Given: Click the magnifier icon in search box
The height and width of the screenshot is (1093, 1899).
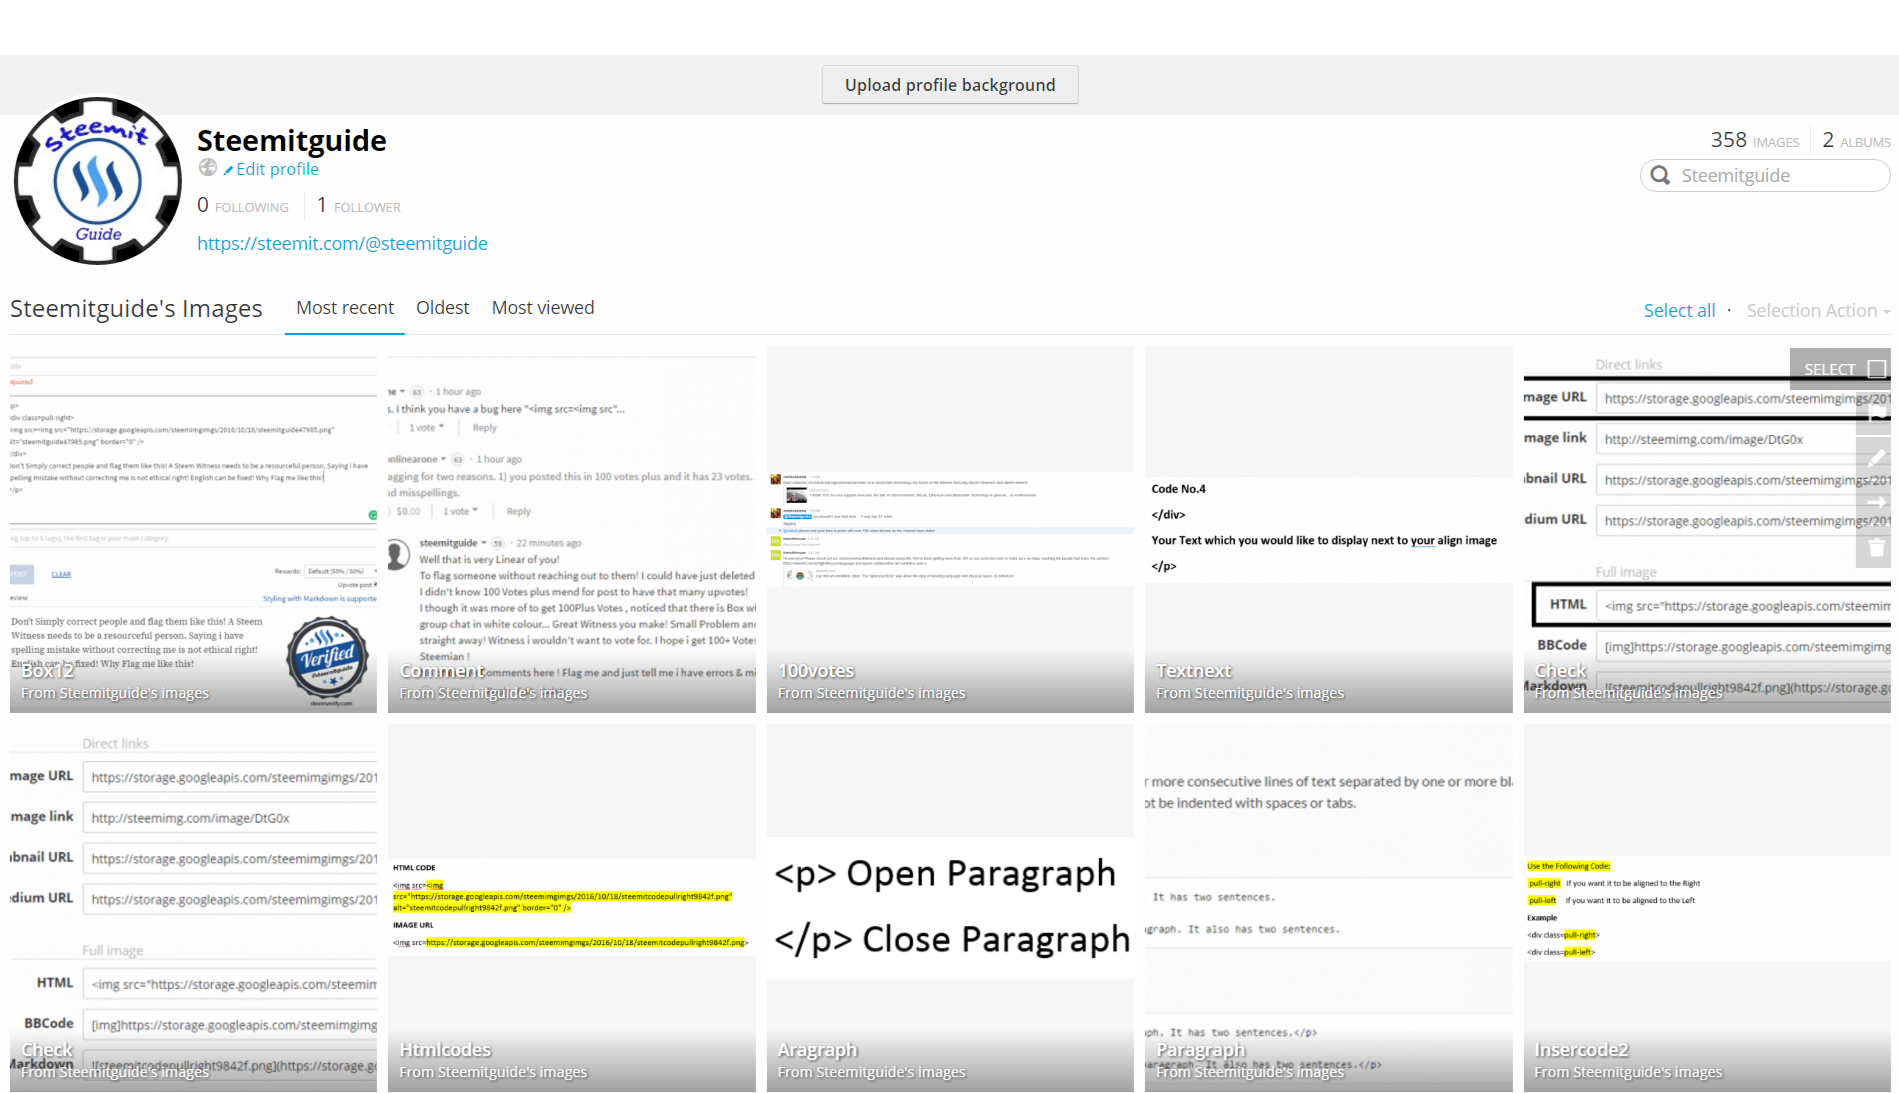Looking at the screenshot, I should click(x=1661, y=175).
